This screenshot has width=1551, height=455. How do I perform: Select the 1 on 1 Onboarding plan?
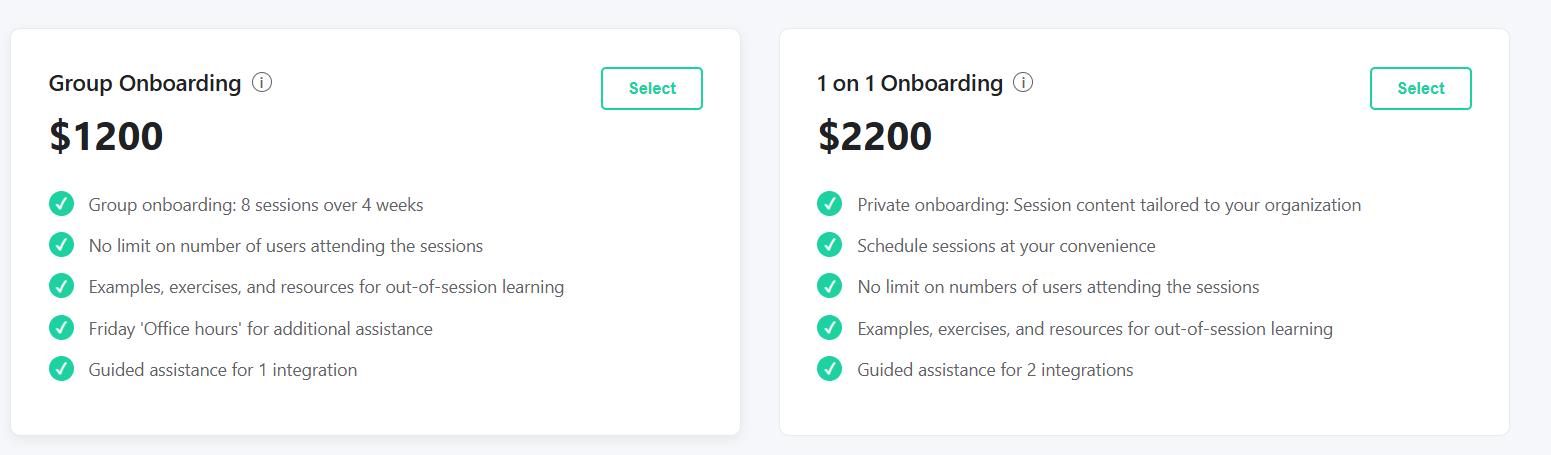1420,88
